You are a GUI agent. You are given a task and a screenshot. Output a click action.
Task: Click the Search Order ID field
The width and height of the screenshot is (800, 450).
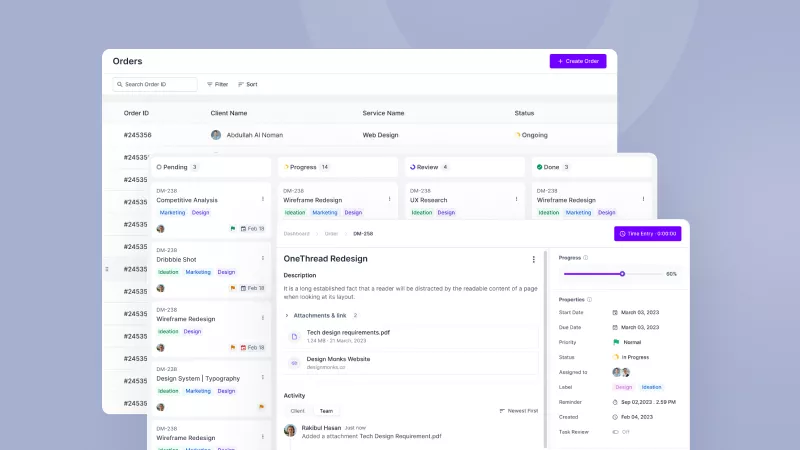(155, 84)
